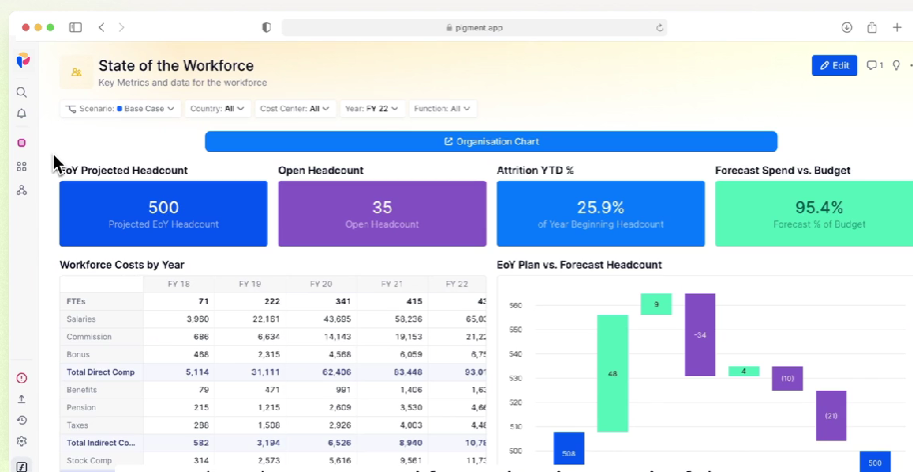Open notifications bell in the sidebar

pyautogui.click(x=22, y=113)
